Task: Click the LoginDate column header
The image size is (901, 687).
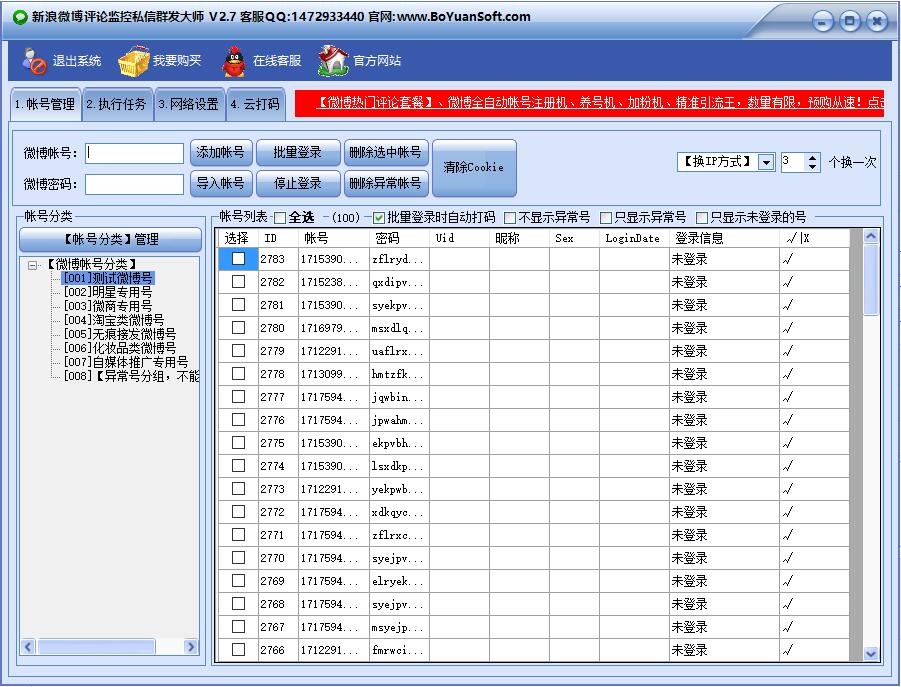Action: 634,238
